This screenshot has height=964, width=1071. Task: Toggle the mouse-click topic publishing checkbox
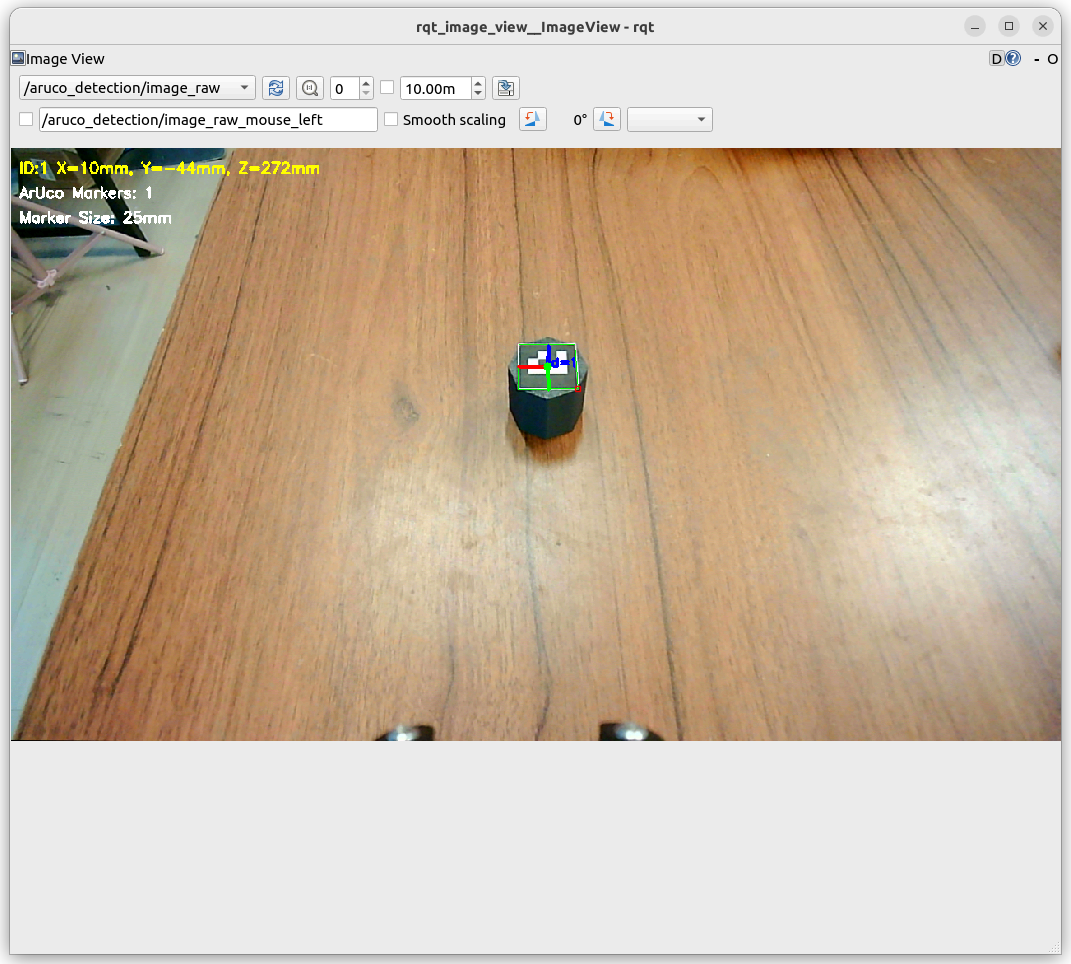pos(26,120)
